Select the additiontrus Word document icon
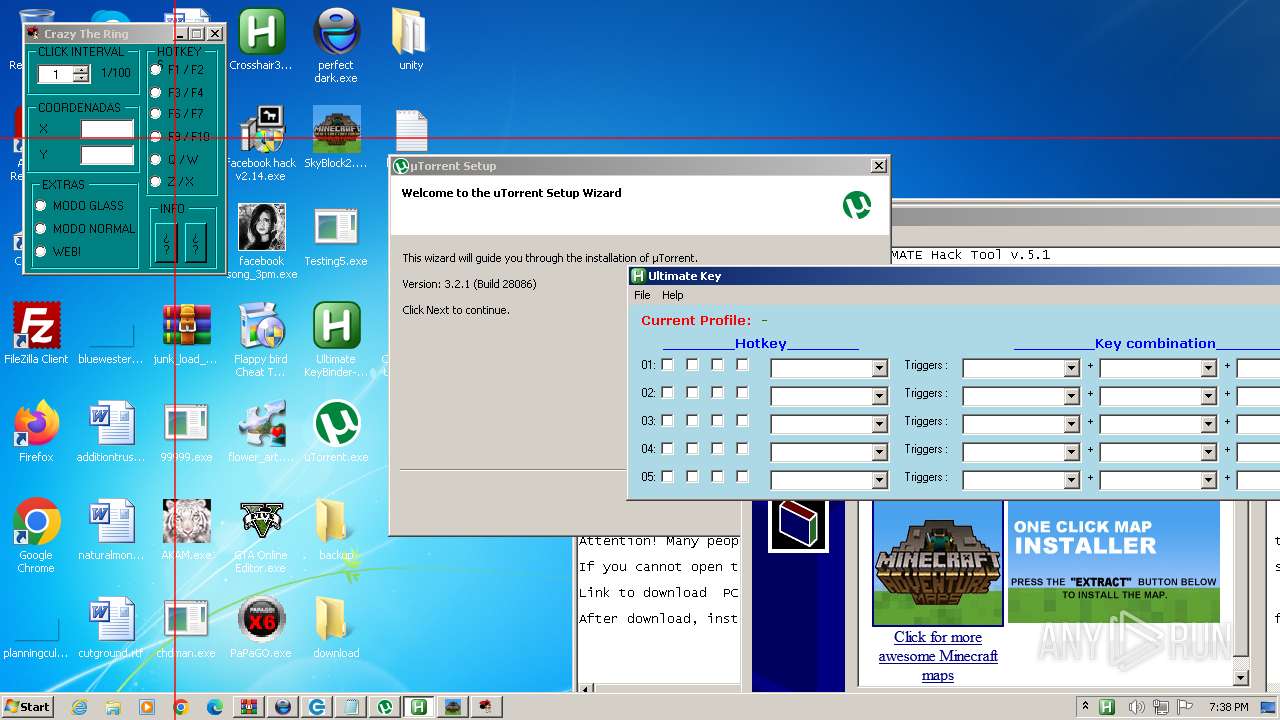Image resolution: width=1280 pixels, height=720 pixels. [x=111, y=432]
